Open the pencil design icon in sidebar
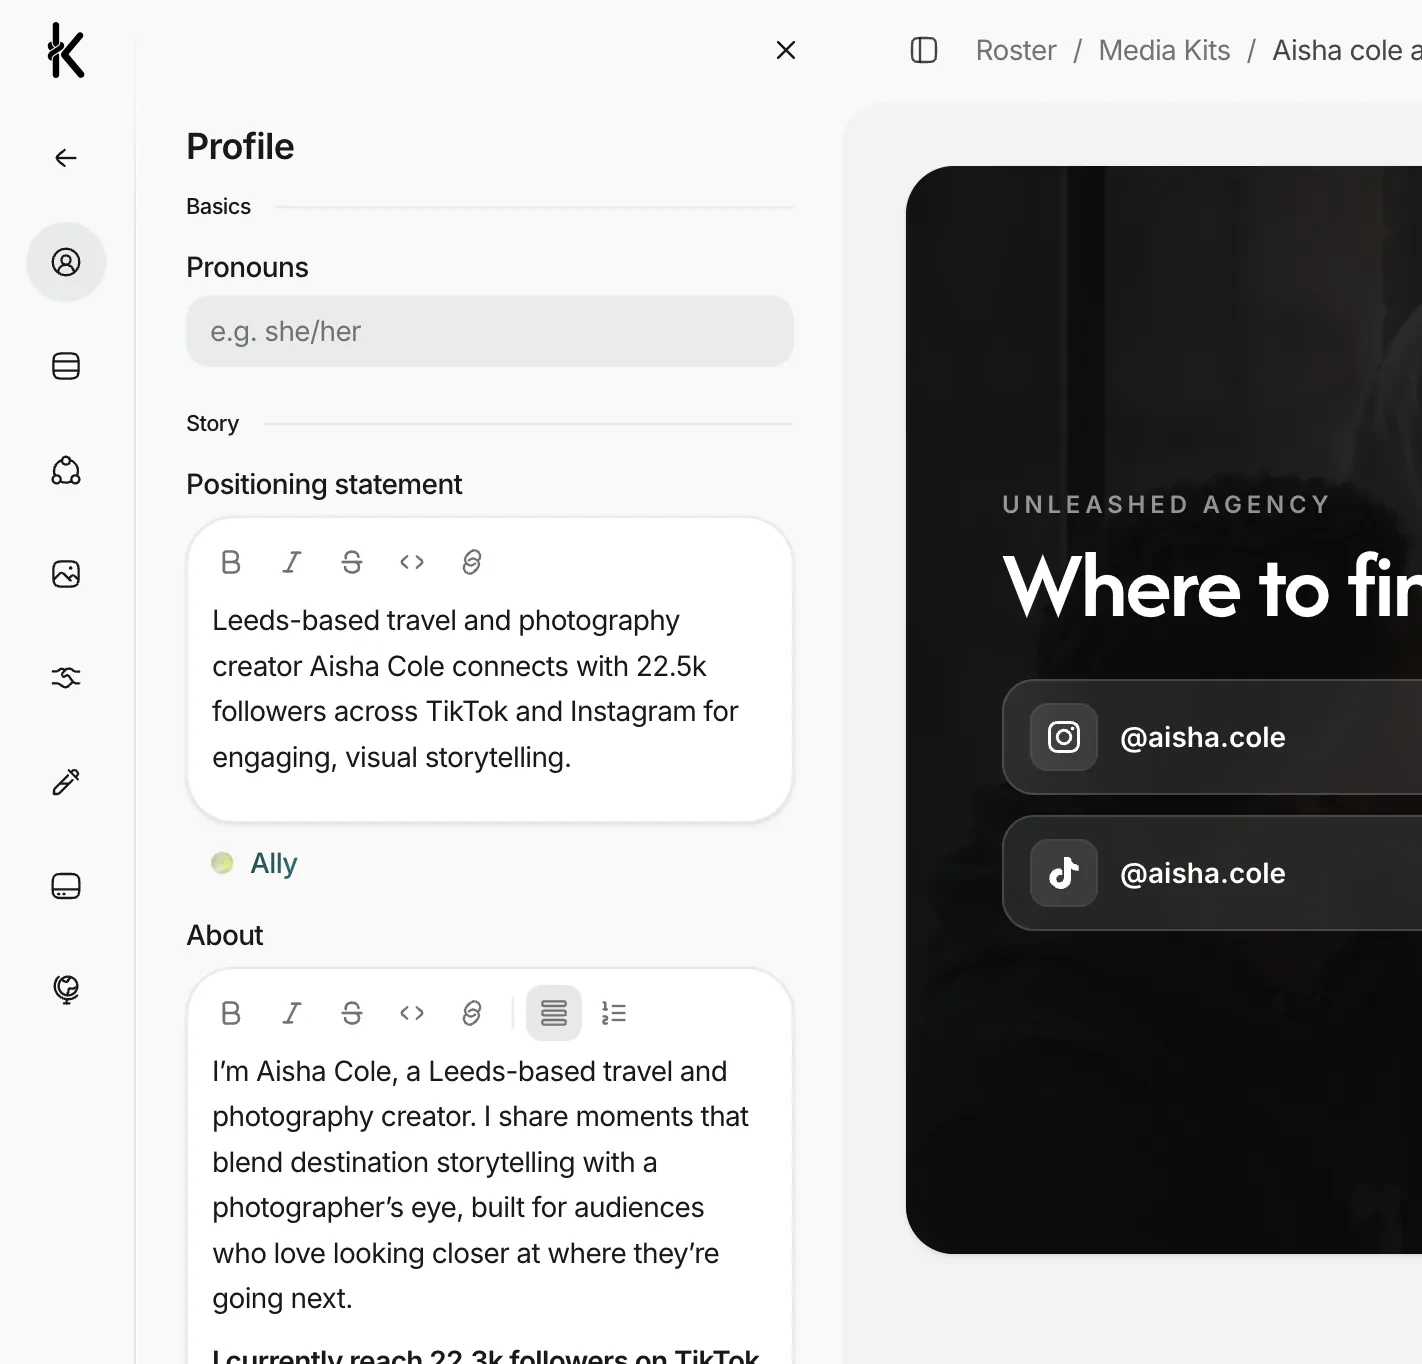Image resolution: width=1422 pixels, height=1364 pixels. 66,782
